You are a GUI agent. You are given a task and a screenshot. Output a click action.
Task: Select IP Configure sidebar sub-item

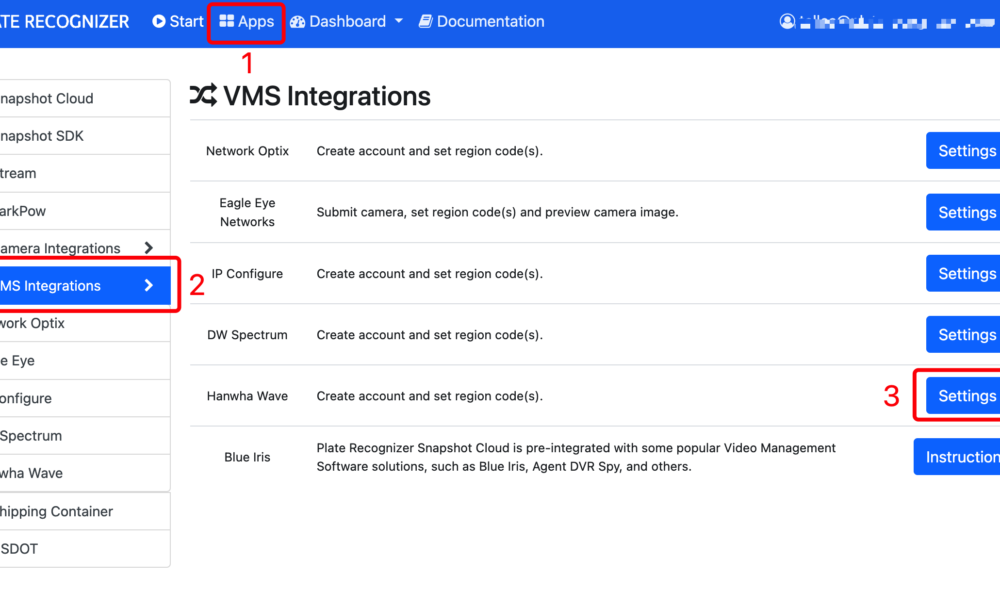(26, 398)
